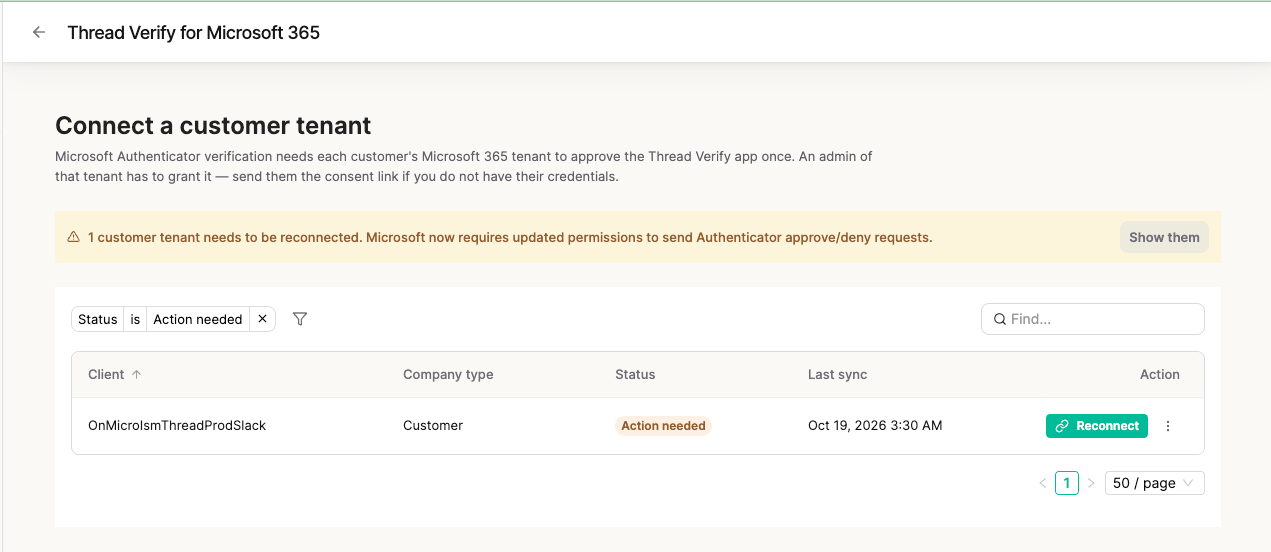Screen dimensions: 1271x552
Task: Click the Company type column header
Action: click(448, 374)
